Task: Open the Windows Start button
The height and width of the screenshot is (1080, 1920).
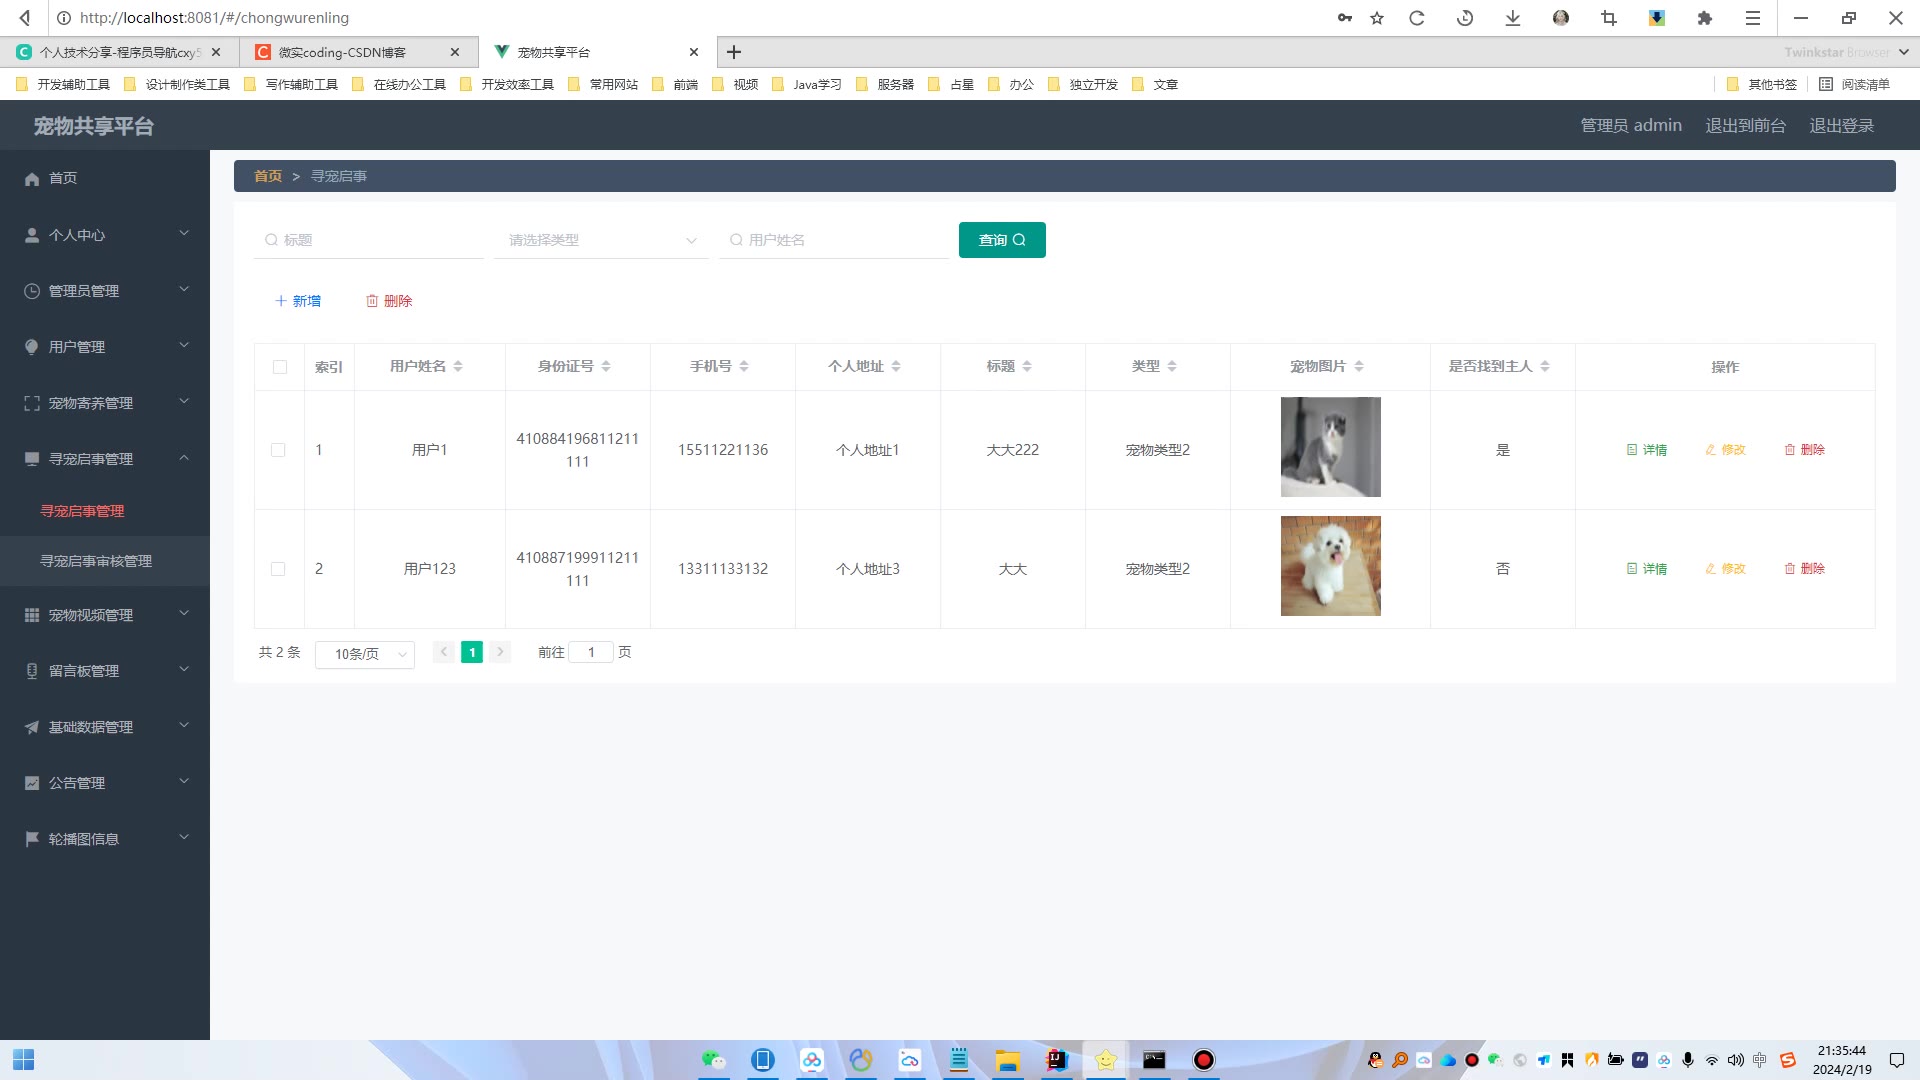Action: pyautogui.click(x=24, y=1060)
